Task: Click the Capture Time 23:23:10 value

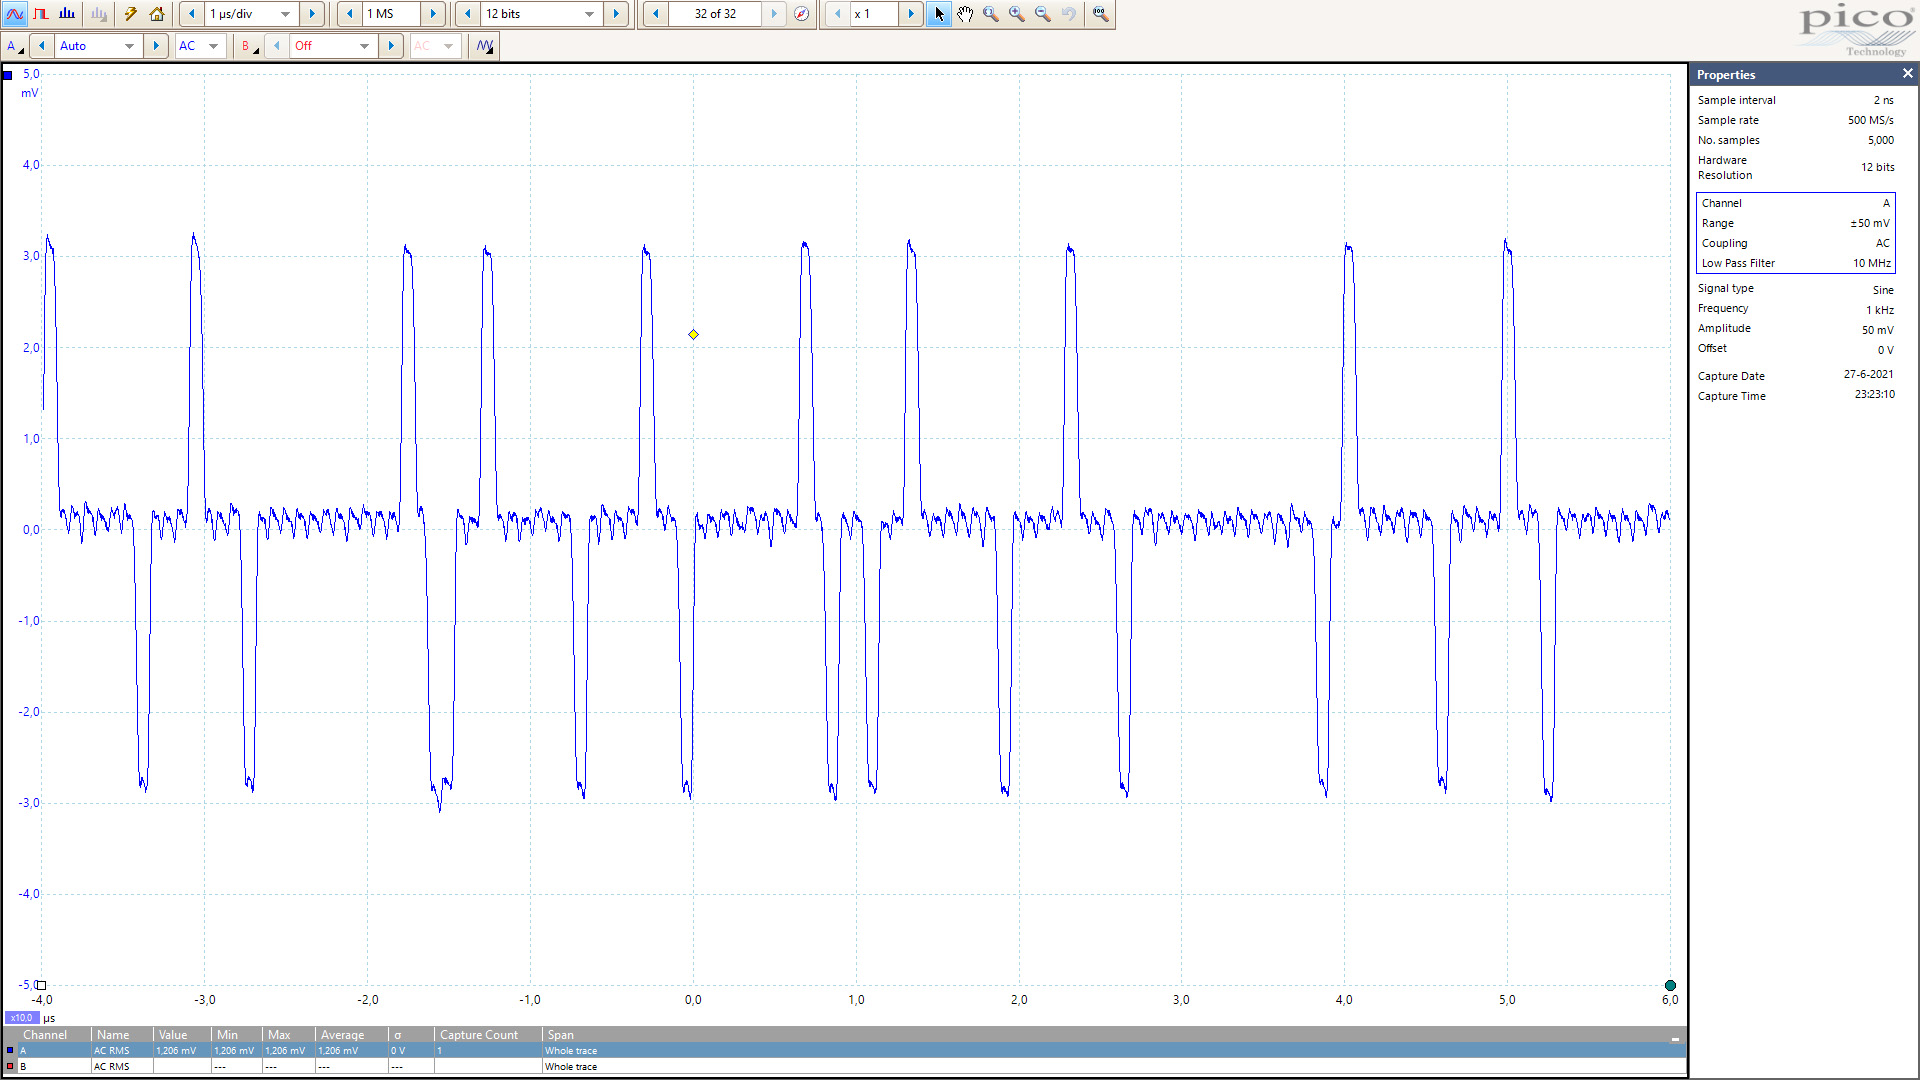Action: tap(1874, 395)
